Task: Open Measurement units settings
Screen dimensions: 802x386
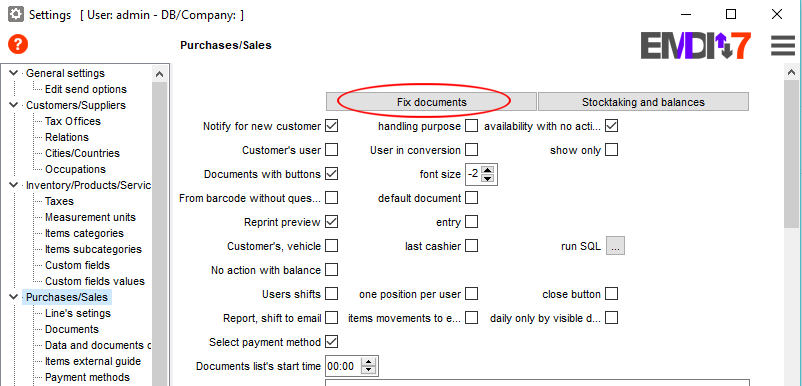Action: tap(90, 217)
